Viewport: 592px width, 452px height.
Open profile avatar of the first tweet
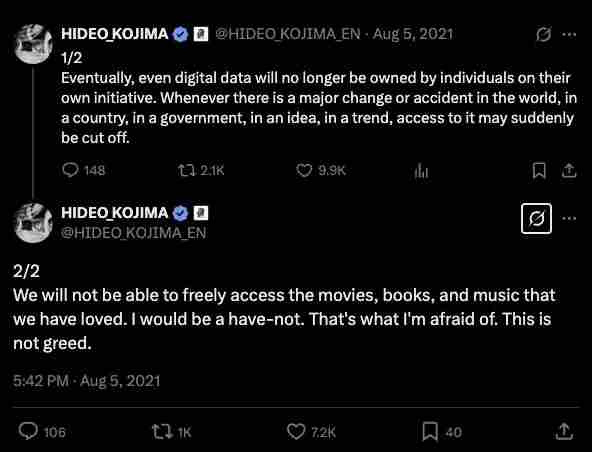click(x=33, y=44)
